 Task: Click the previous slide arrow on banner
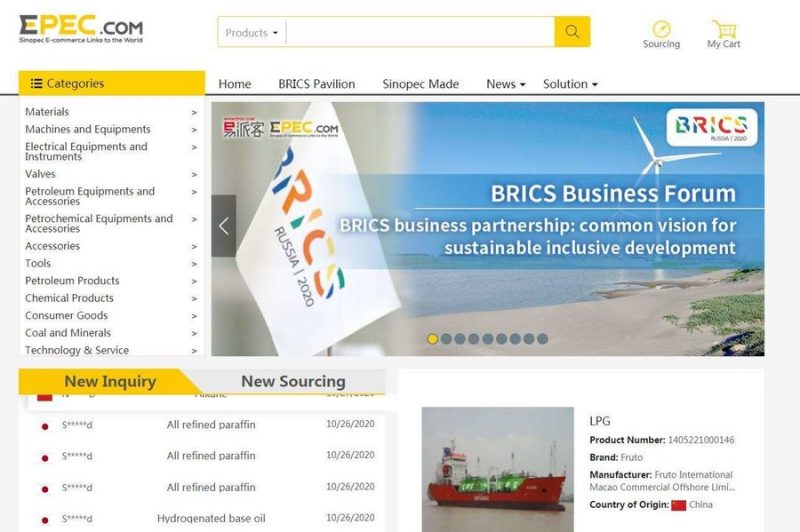(224, 226)
